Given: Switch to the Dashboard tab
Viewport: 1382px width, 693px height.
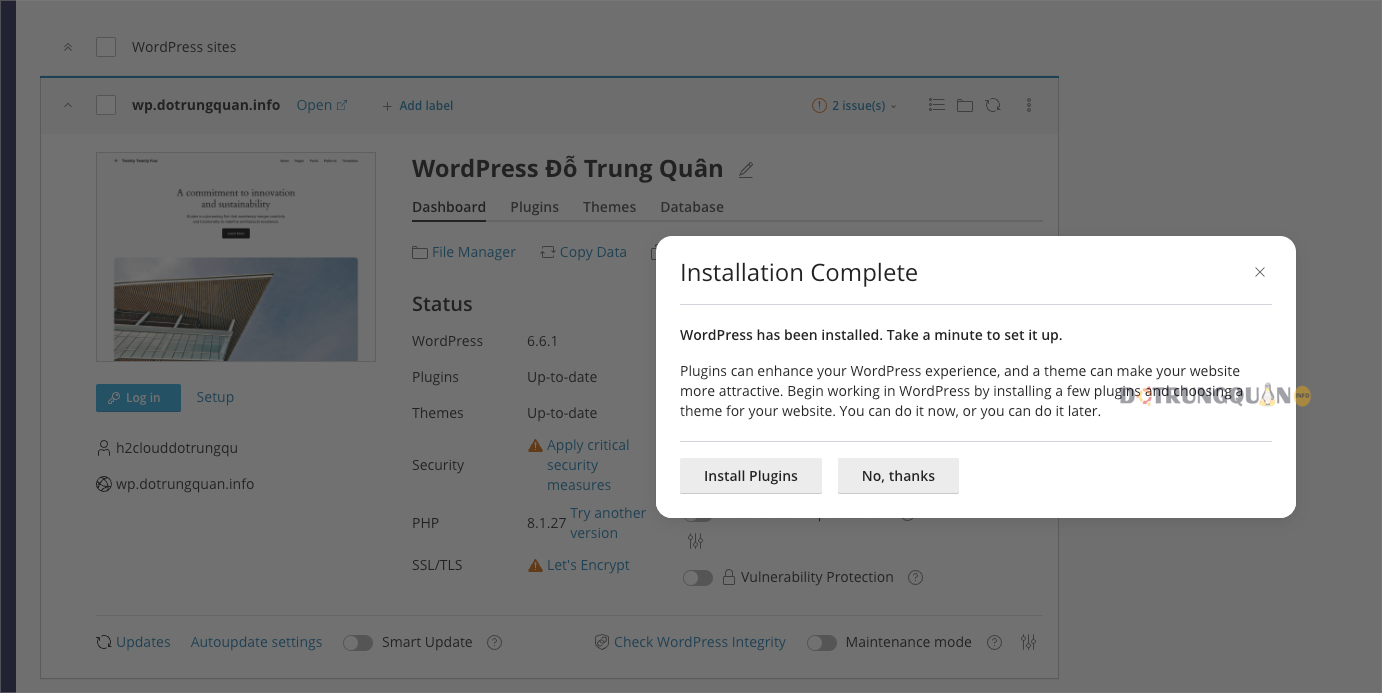Looking at the screenshot, I should coord(449,207).
